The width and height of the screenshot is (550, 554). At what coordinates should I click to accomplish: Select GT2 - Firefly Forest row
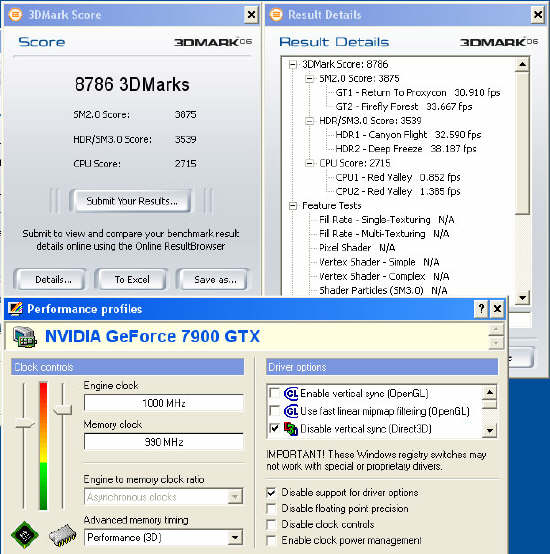coord(403,107)
